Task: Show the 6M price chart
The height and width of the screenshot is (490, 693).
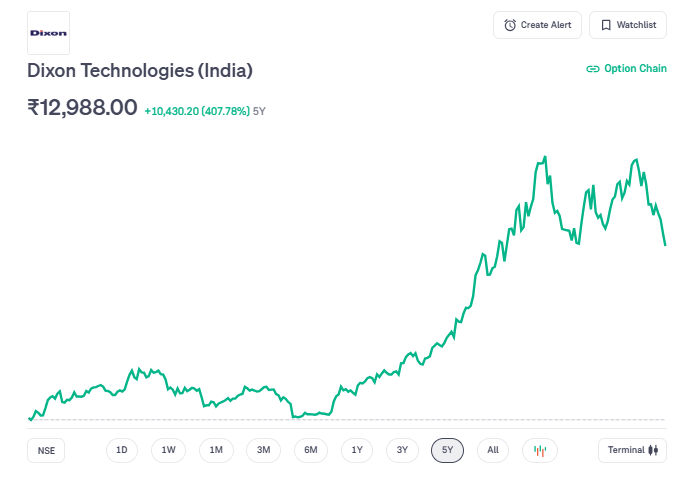Action: 311,450
